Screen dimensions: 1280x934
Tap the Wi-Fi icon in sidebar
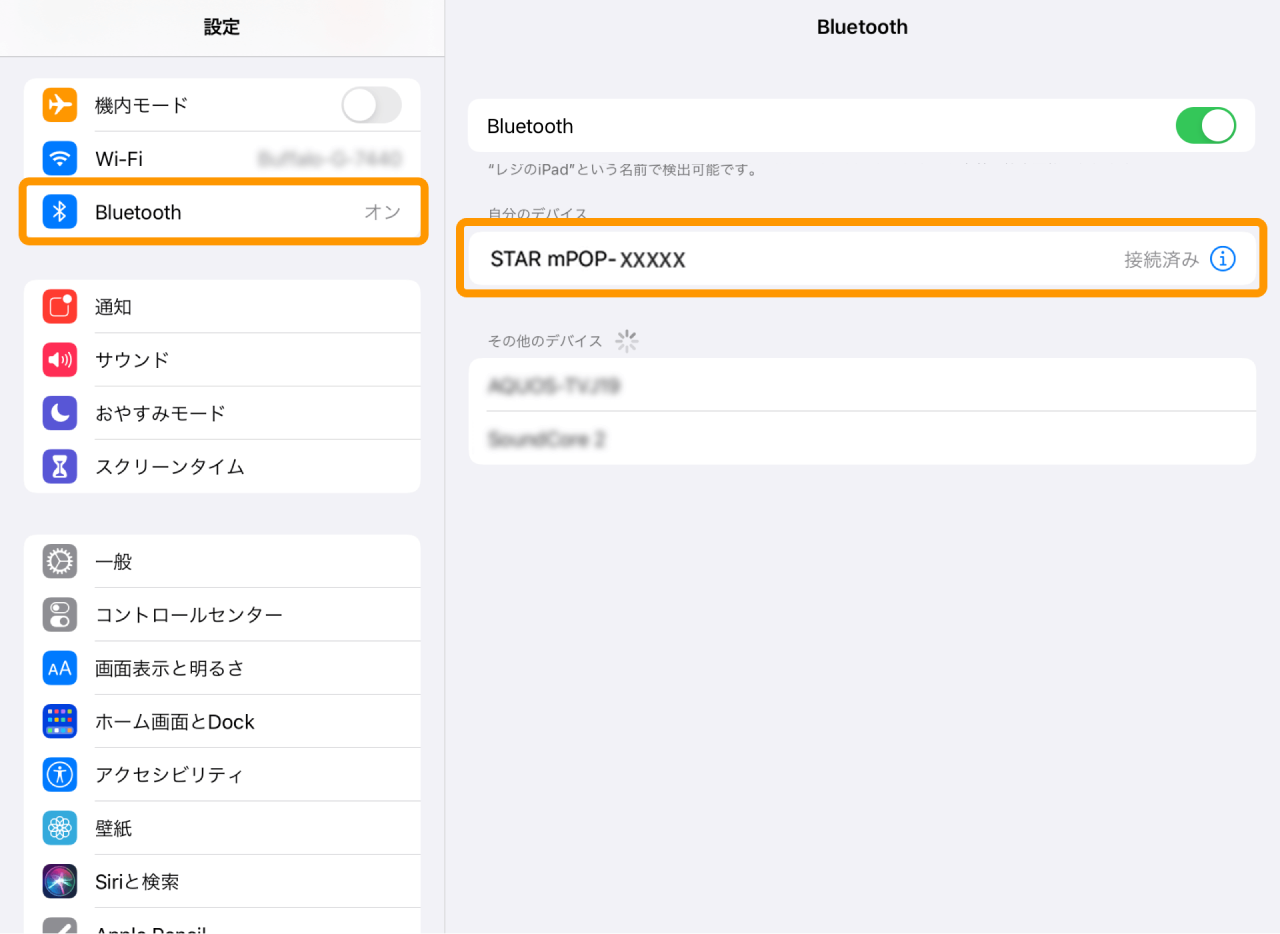[x=60, y=158]
